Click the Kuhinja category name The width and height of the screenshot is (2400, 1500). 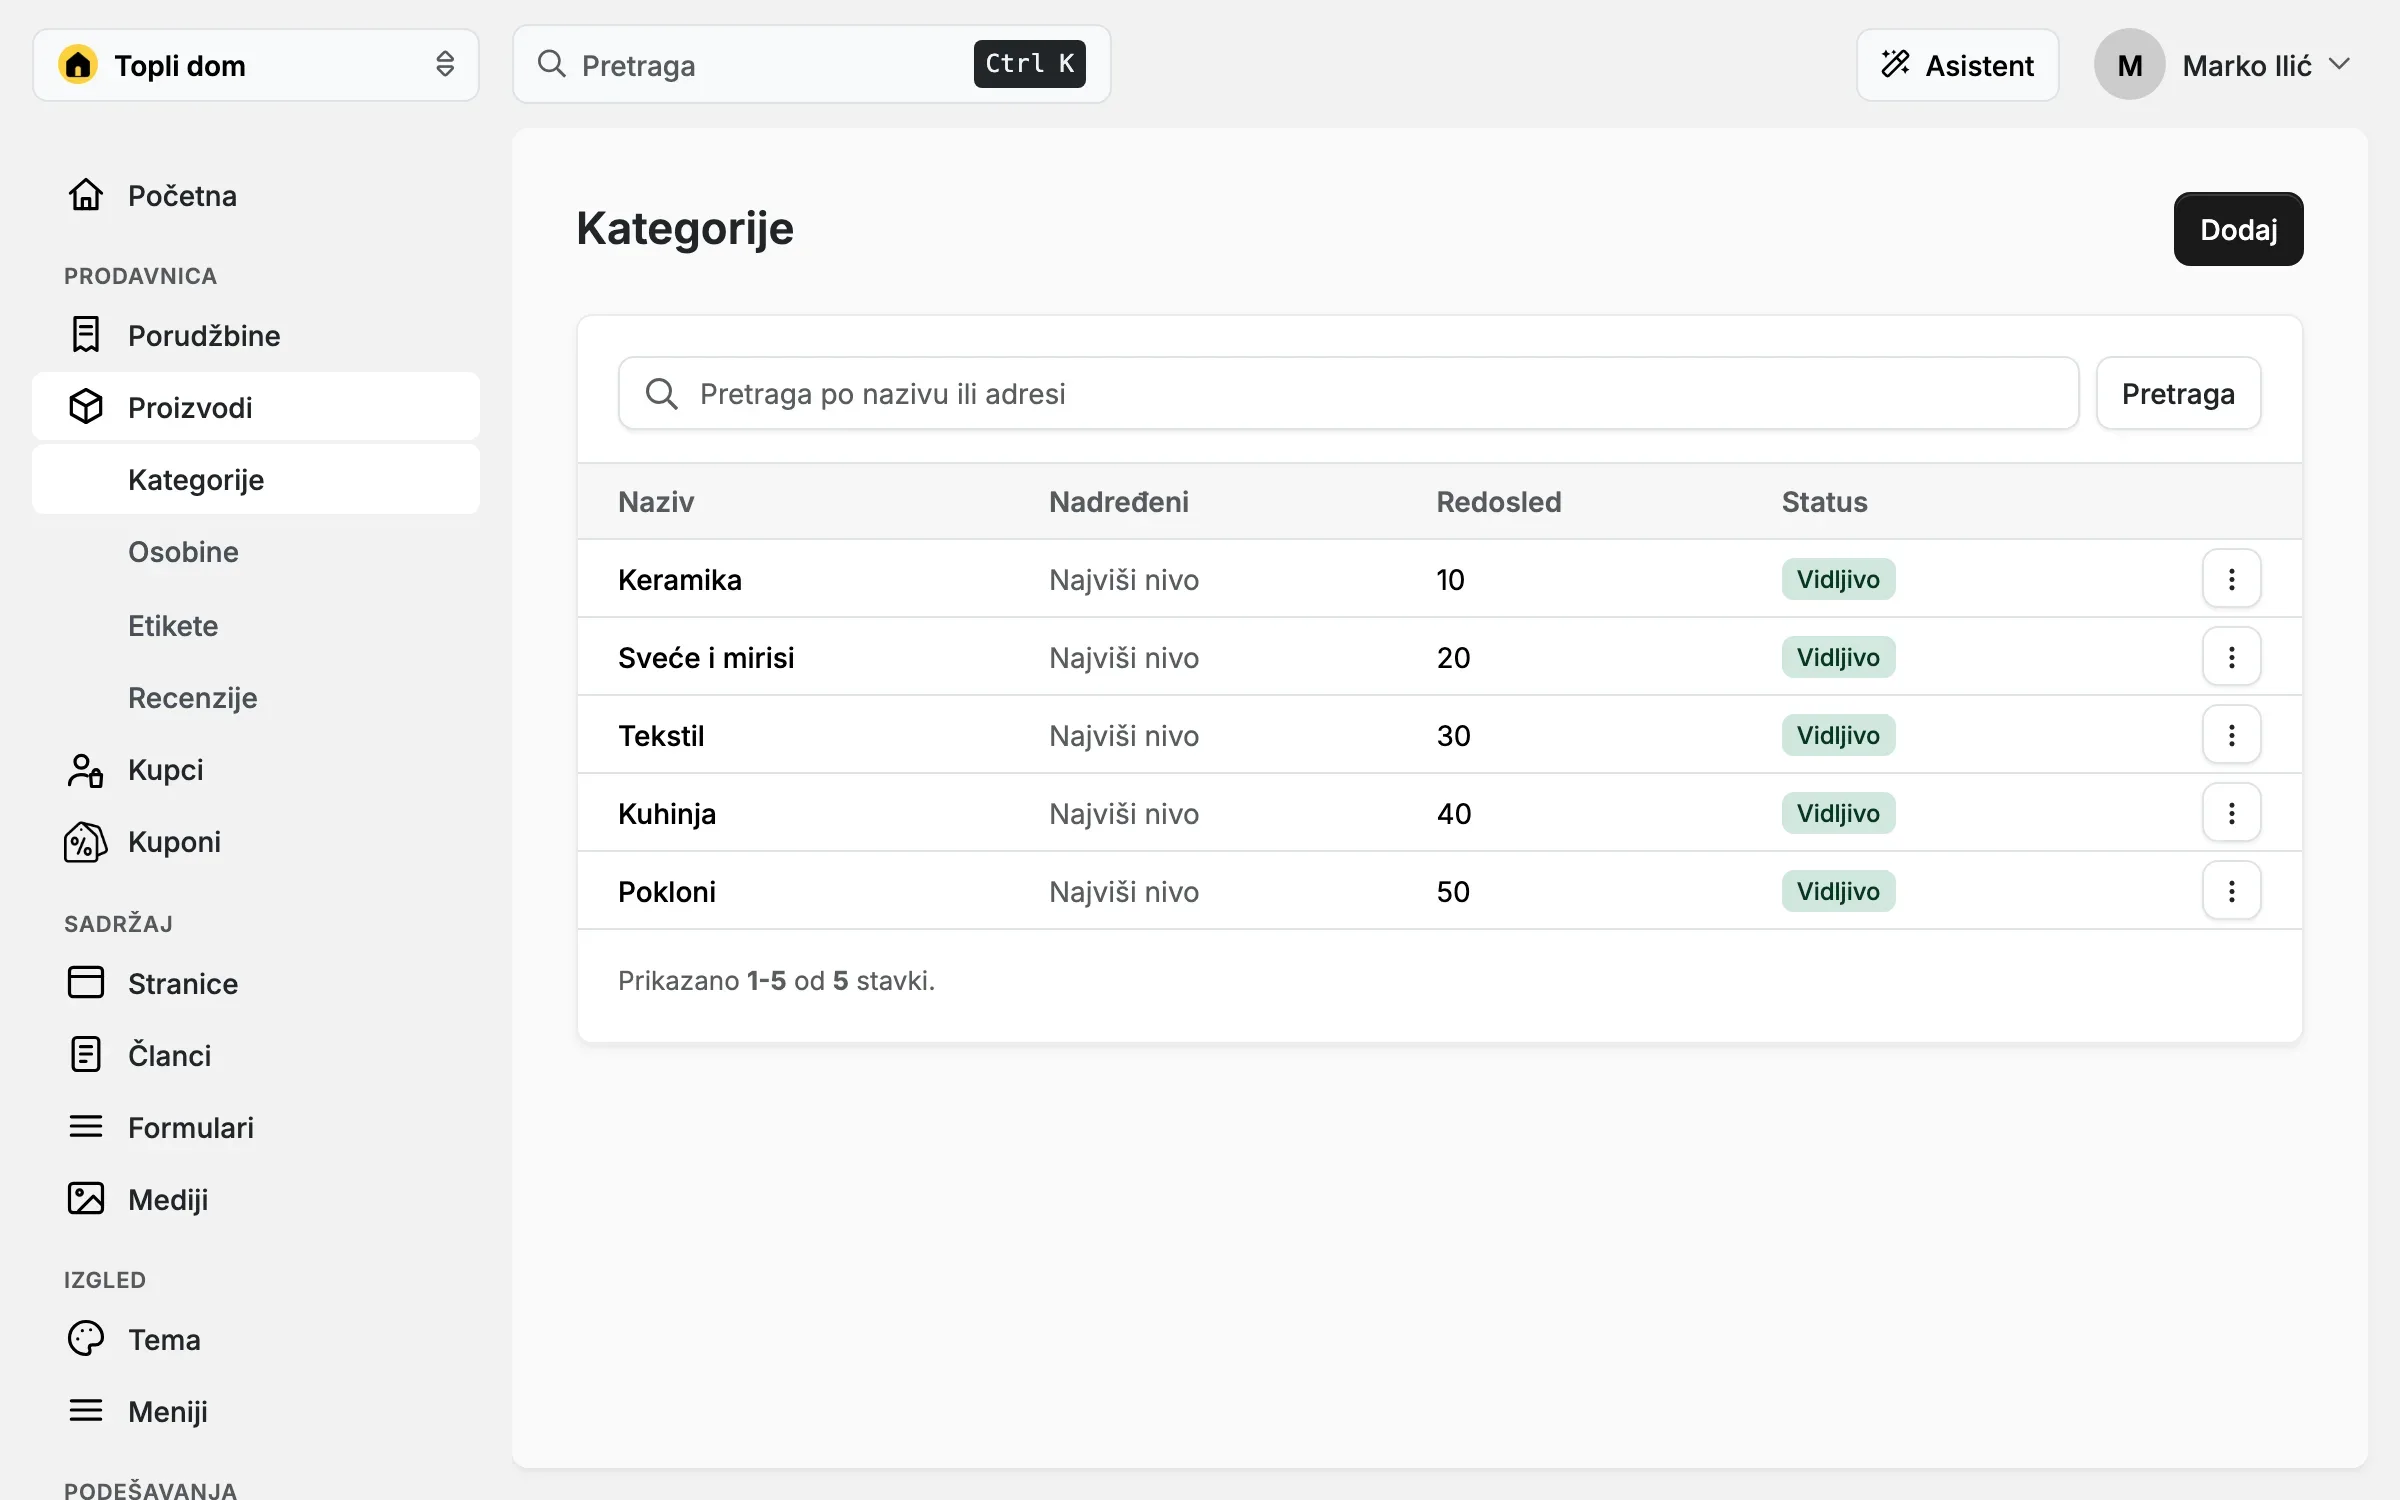pyautogui.click(x=667, y=814)
